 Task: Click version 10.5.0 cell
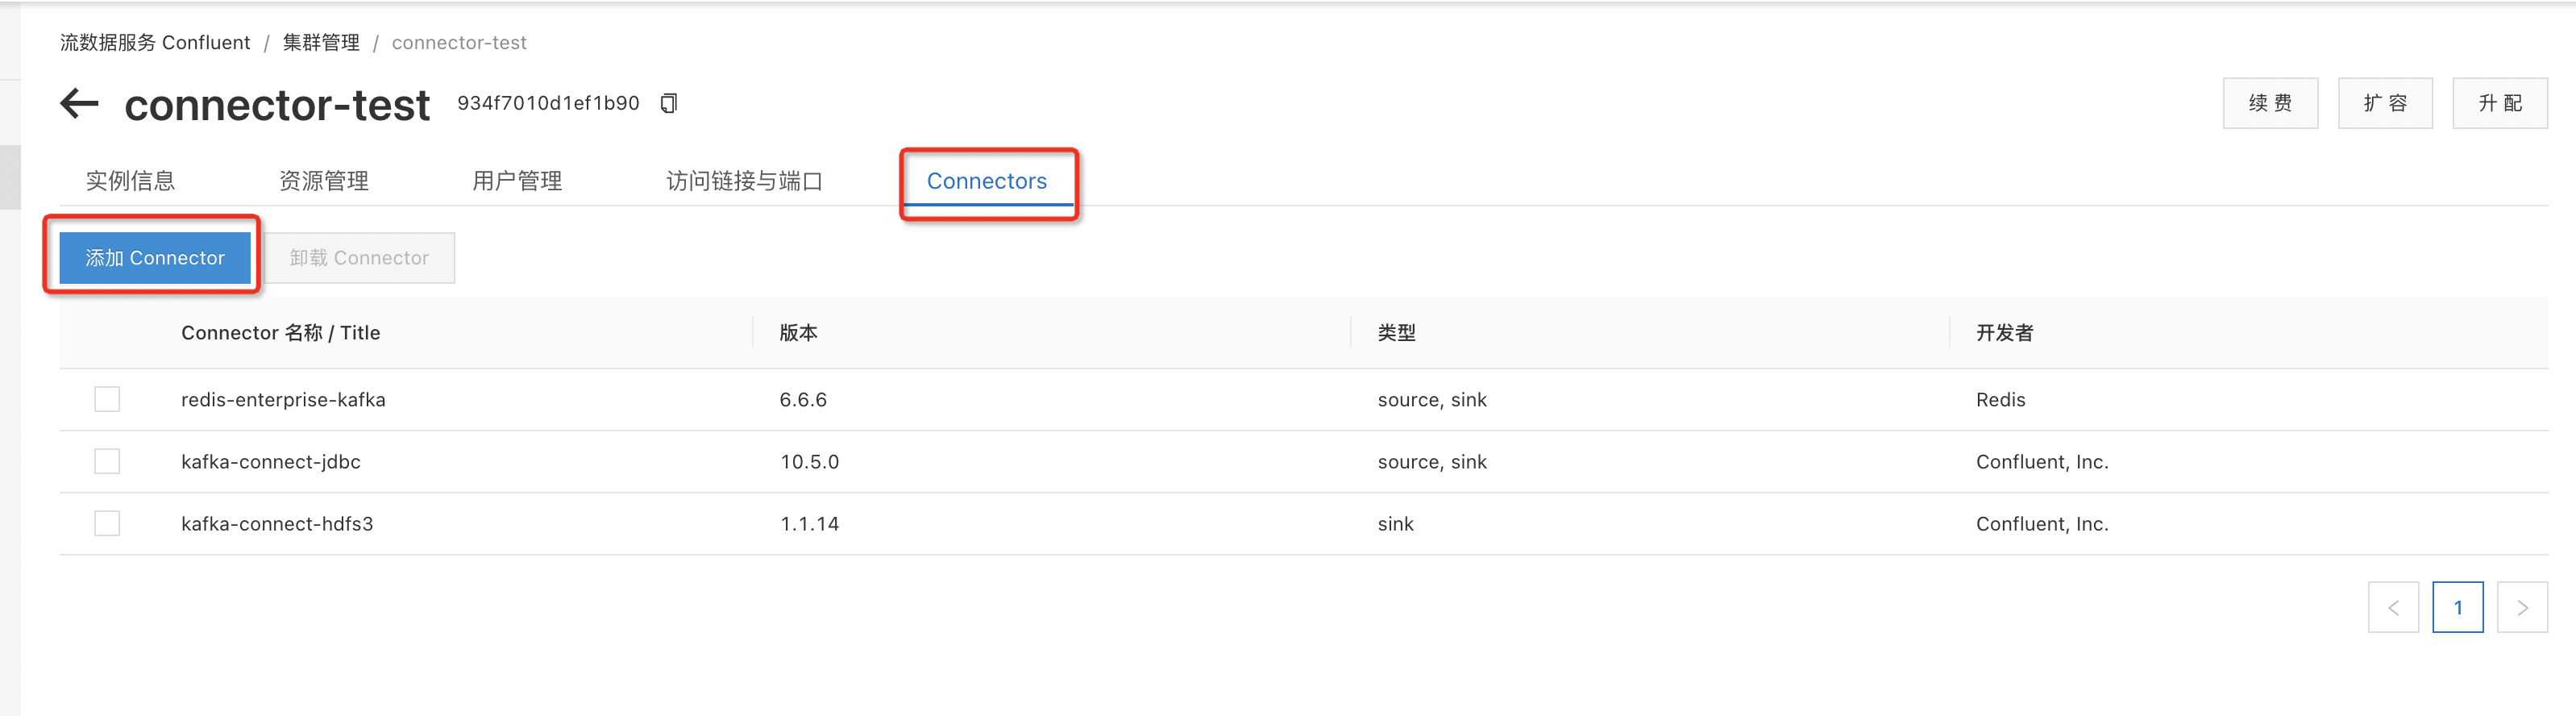(x=809, y=461)
